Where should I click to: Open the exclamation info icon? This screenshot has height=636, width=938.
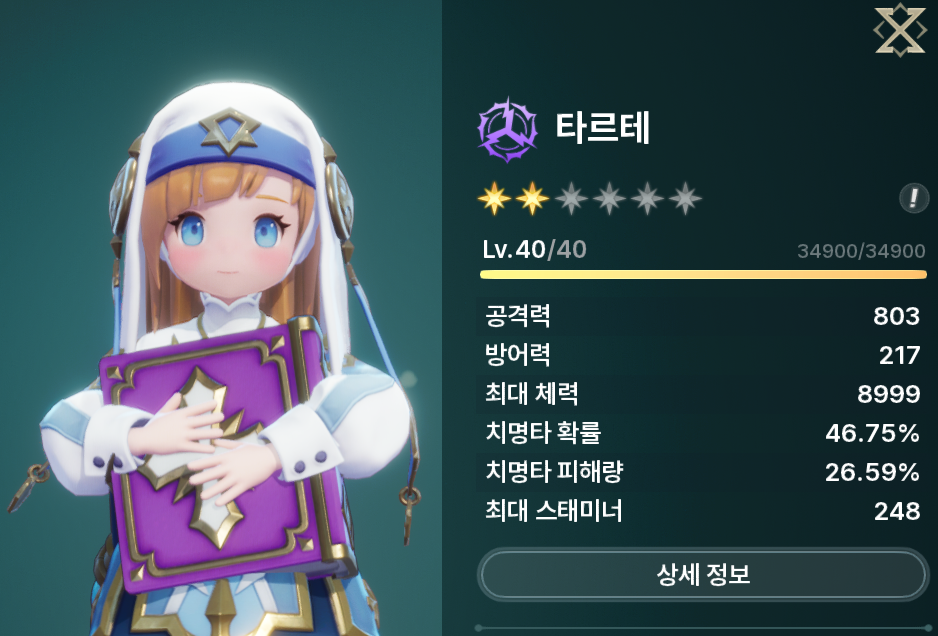913,198
